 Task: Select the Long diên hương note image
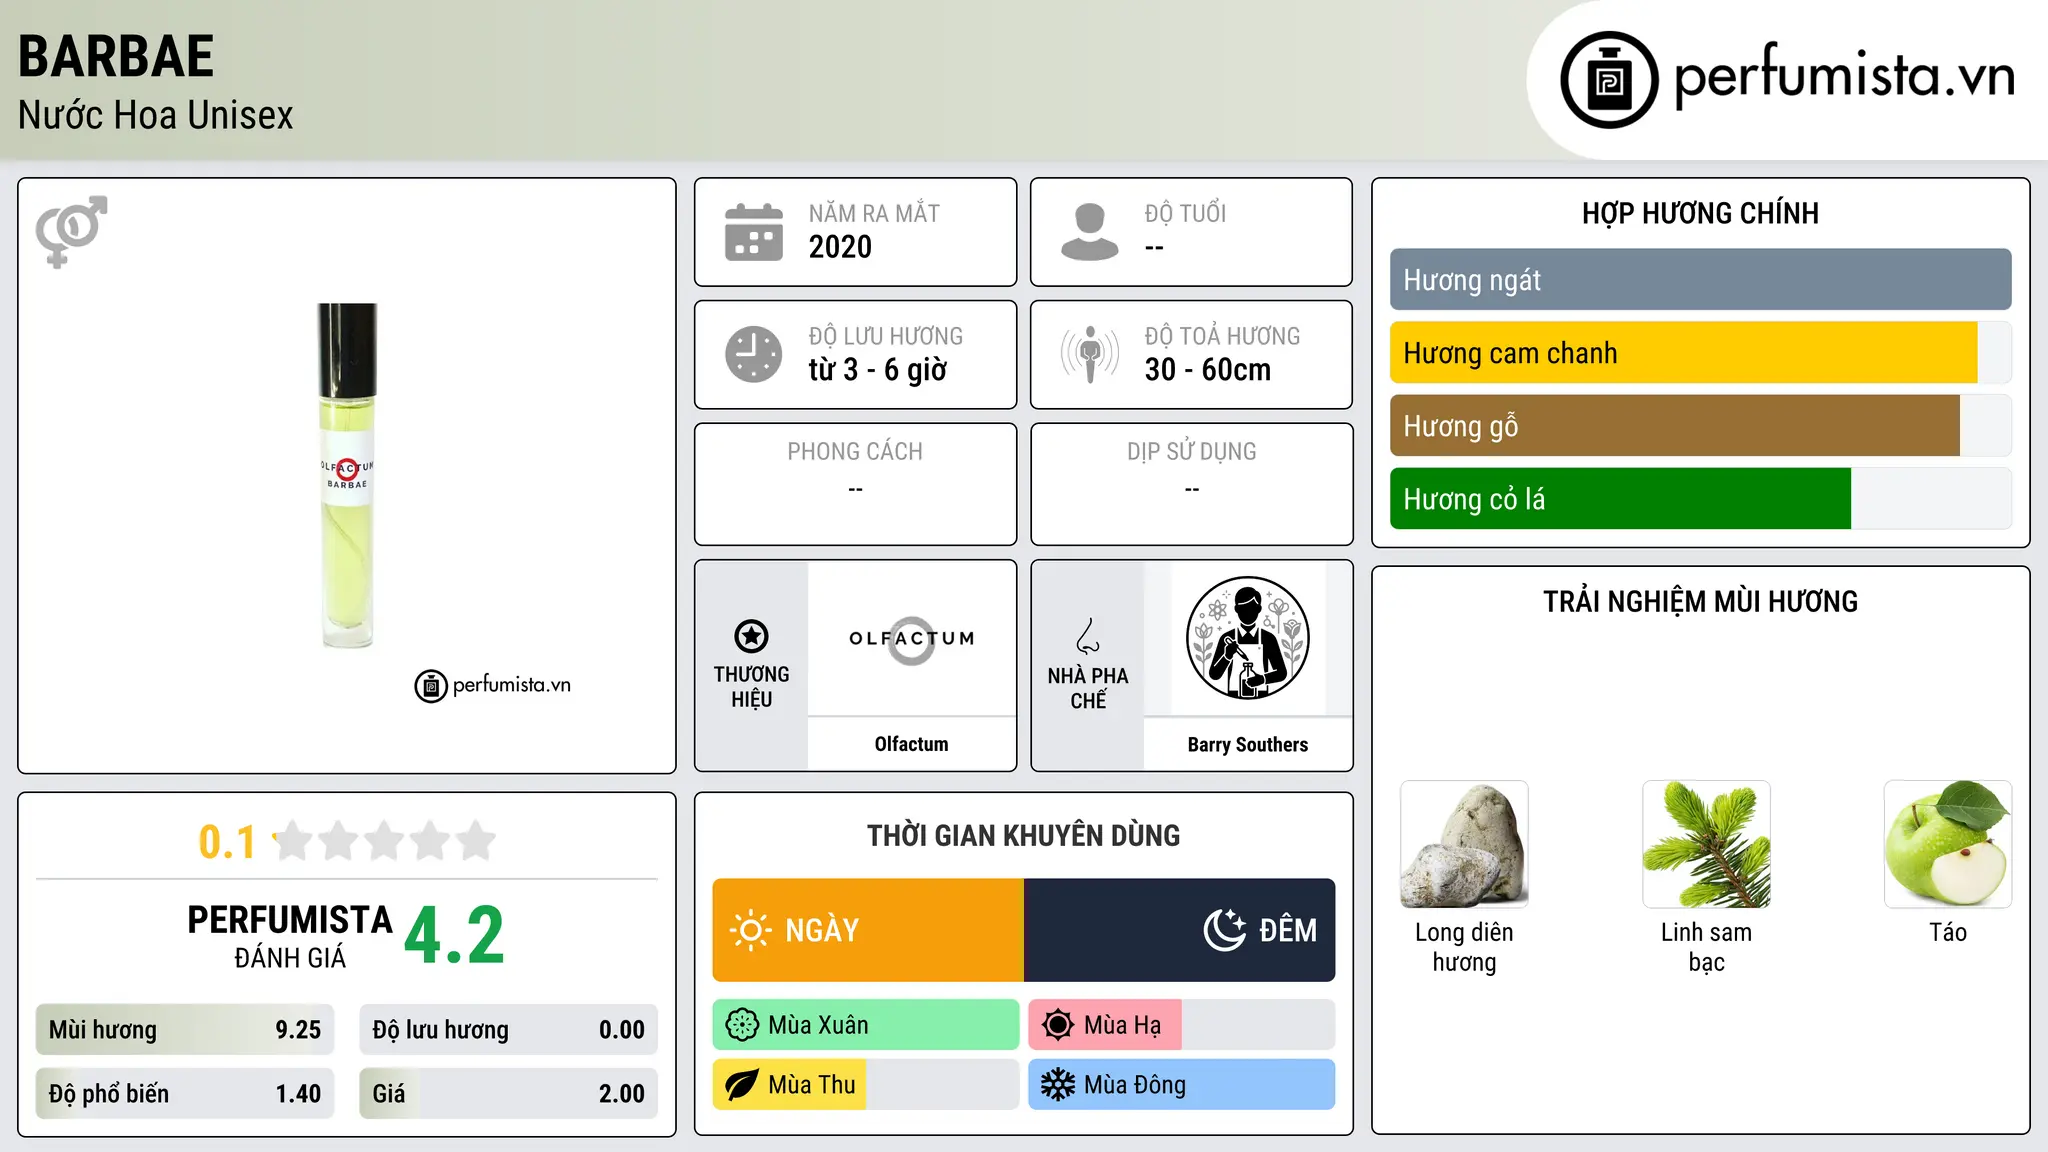point(1464,844)
